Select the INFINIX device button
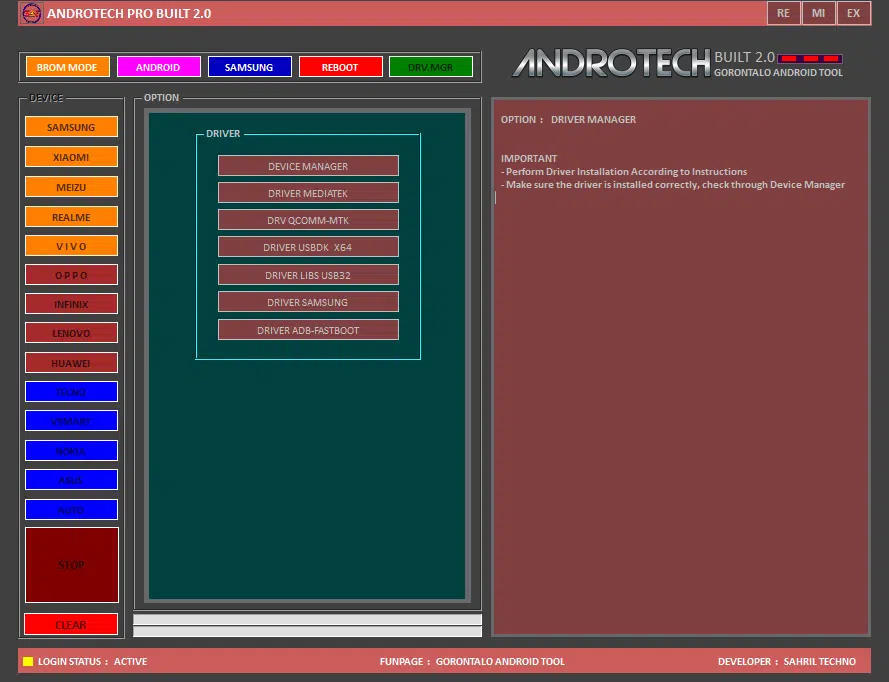 point(71,304)
